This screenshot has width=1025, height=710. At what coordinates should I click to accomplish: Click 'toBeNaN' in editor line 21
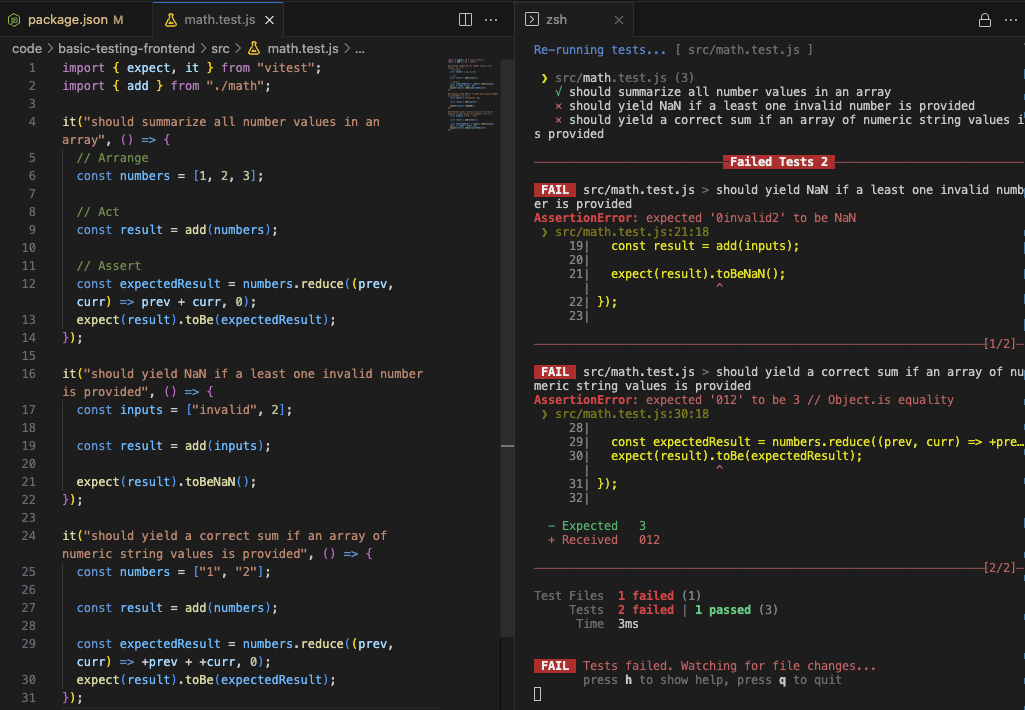[x=210, y=482]
